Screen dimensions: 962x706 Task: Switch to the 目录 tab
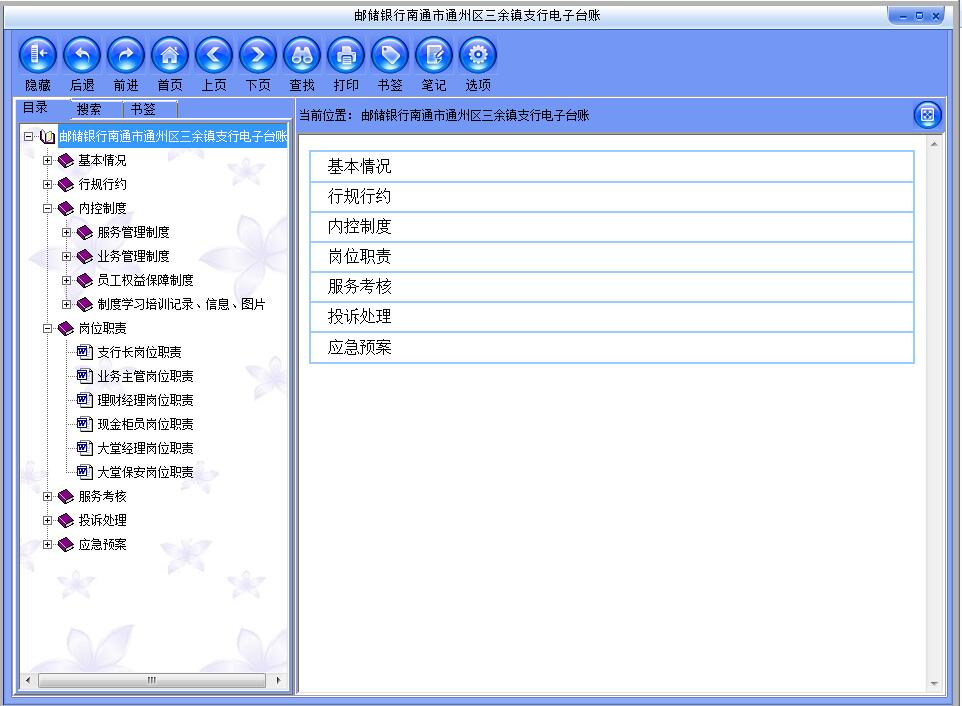[x=36, y=108]
